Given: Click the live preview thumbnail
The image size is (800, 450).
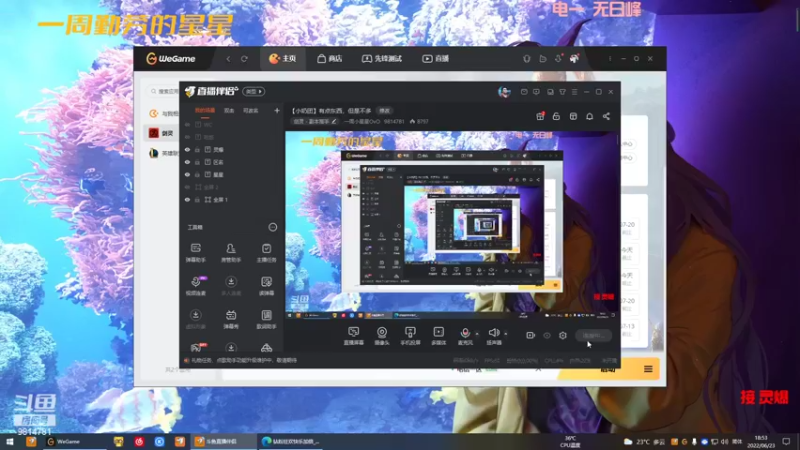Looking at the screenshot, I should point(453,225).
